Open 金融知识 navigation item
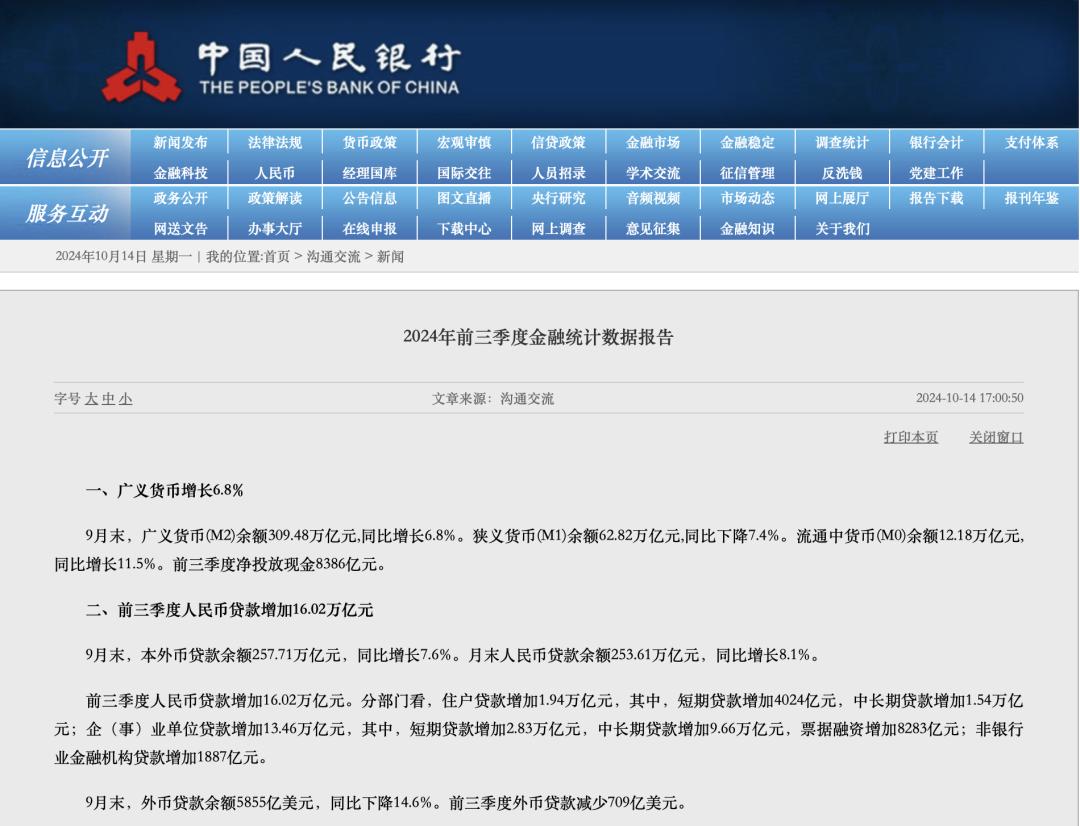Viewport: 1080px width, 826px height. coord(747,229)
